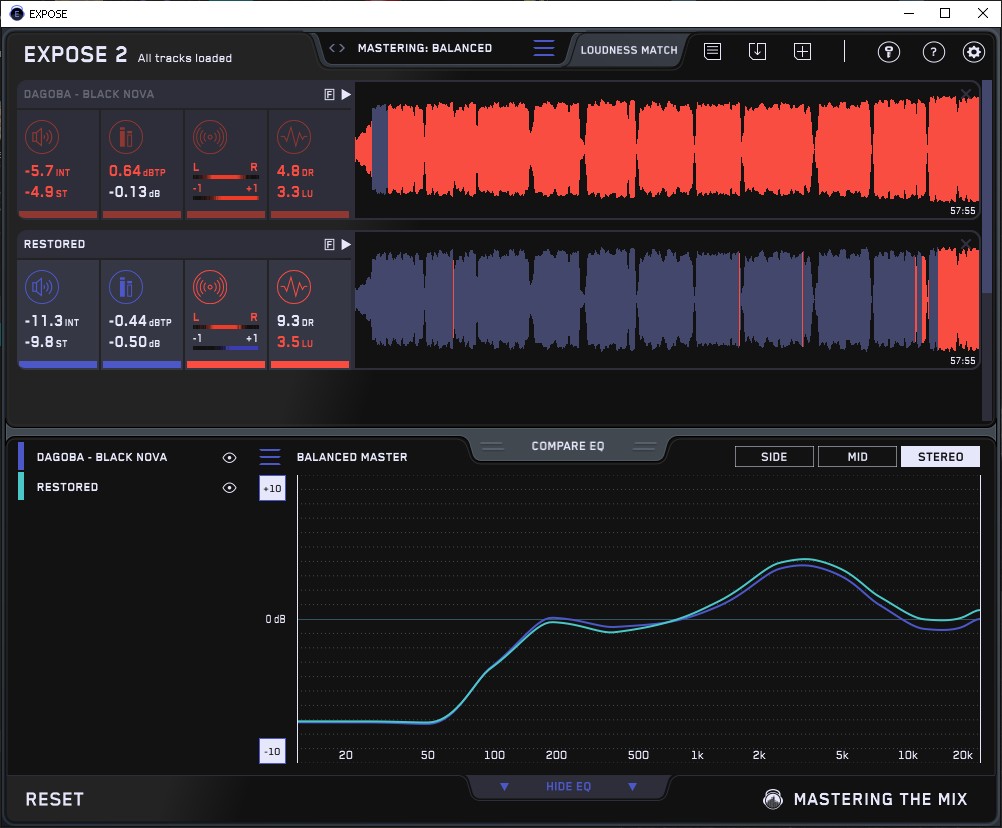Remove the Restored track

tap(966, 244)
